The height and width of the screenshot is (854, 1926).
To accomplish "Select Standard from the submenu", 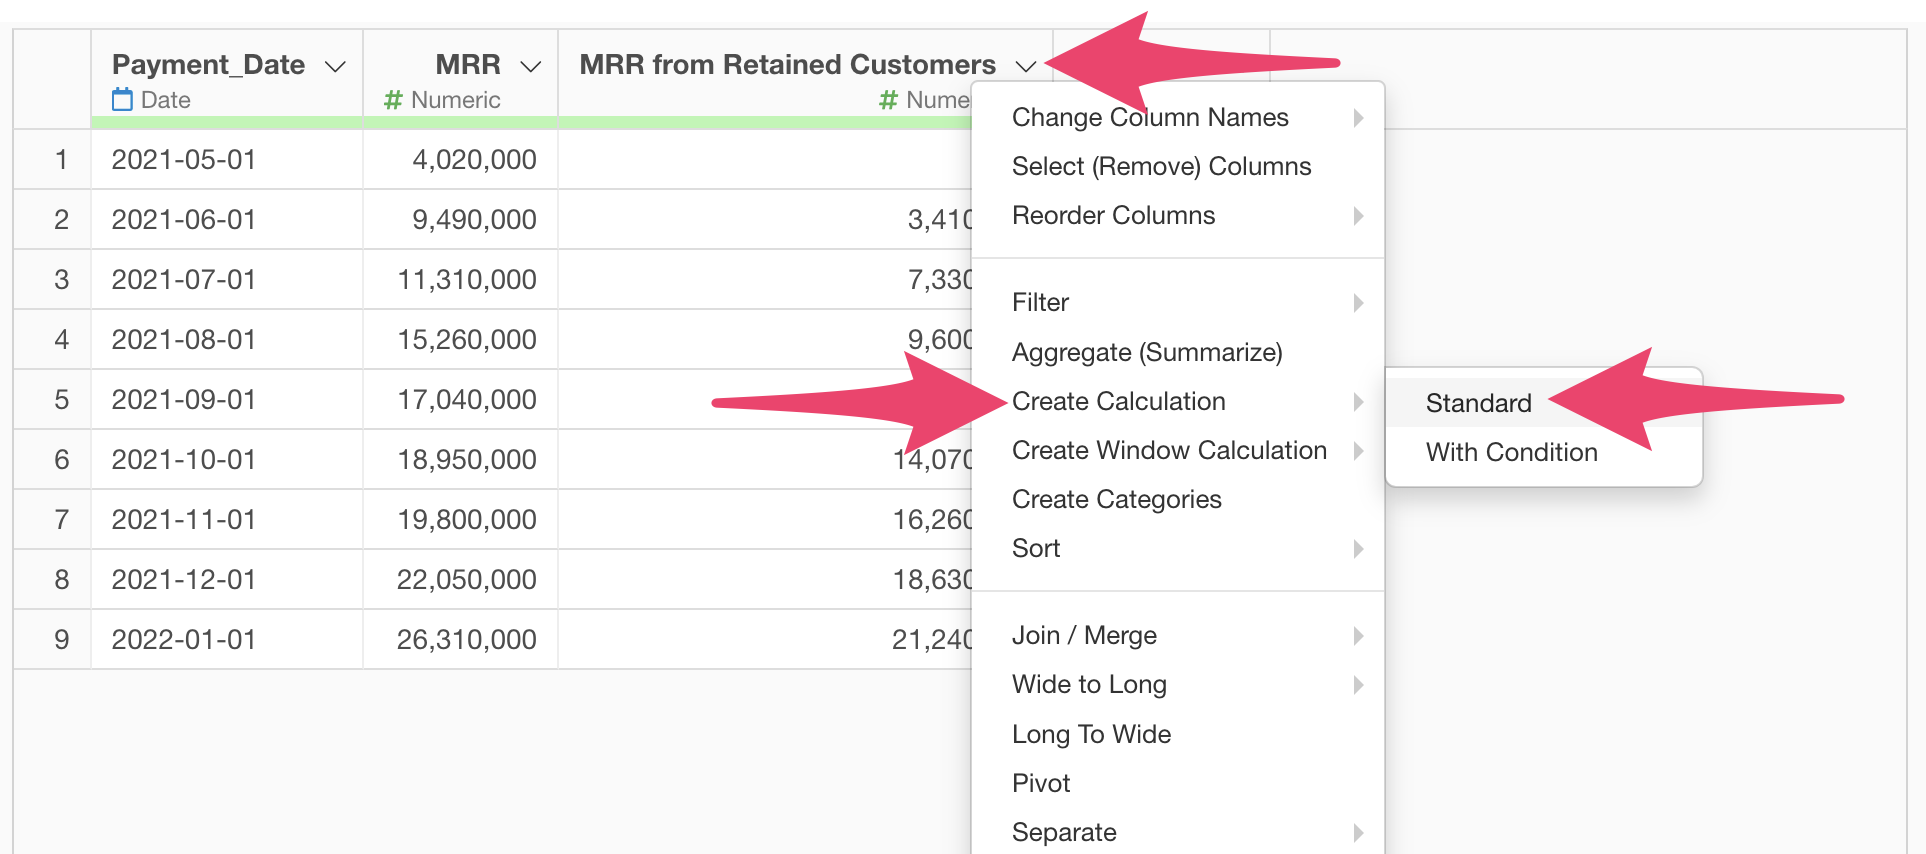I will pyautogui.click(x=1478, y=403).
